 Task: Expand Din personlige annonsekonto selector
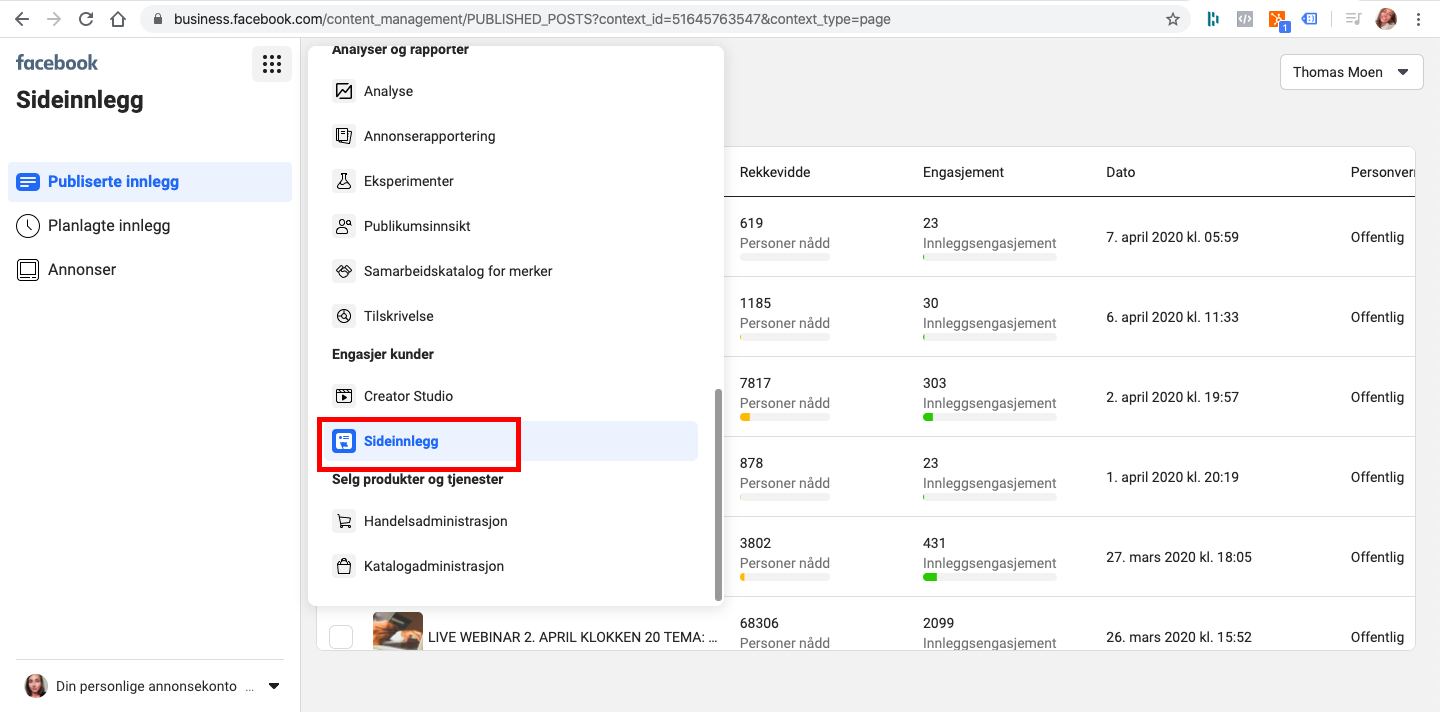(152, 686)
